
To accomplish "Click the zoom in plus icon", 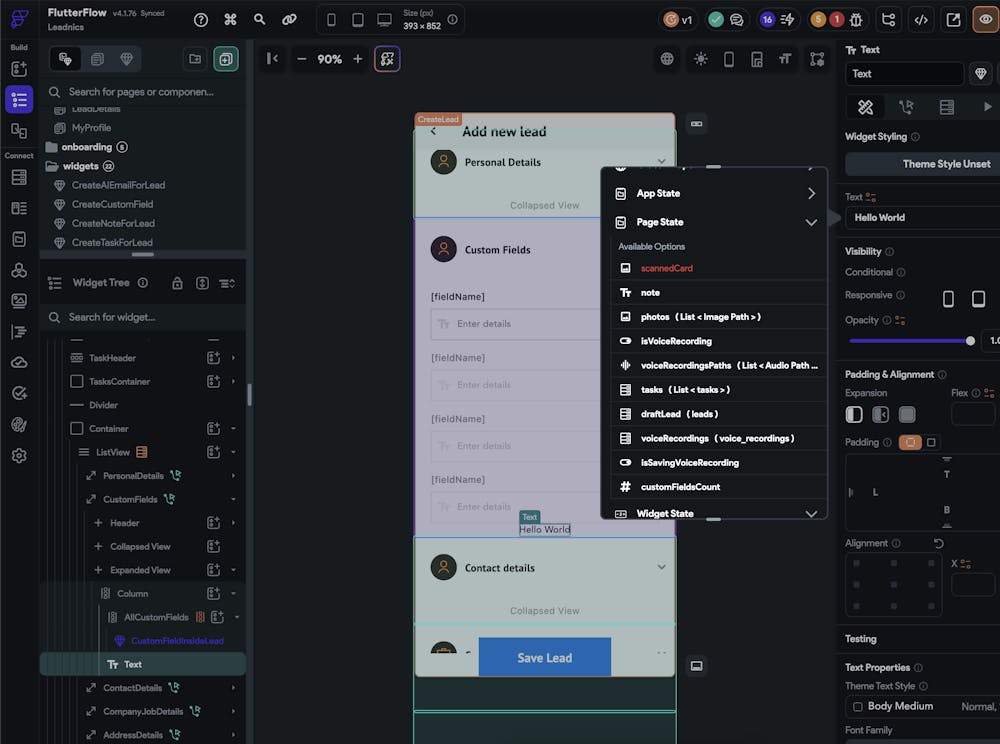I will coord(358,59).
